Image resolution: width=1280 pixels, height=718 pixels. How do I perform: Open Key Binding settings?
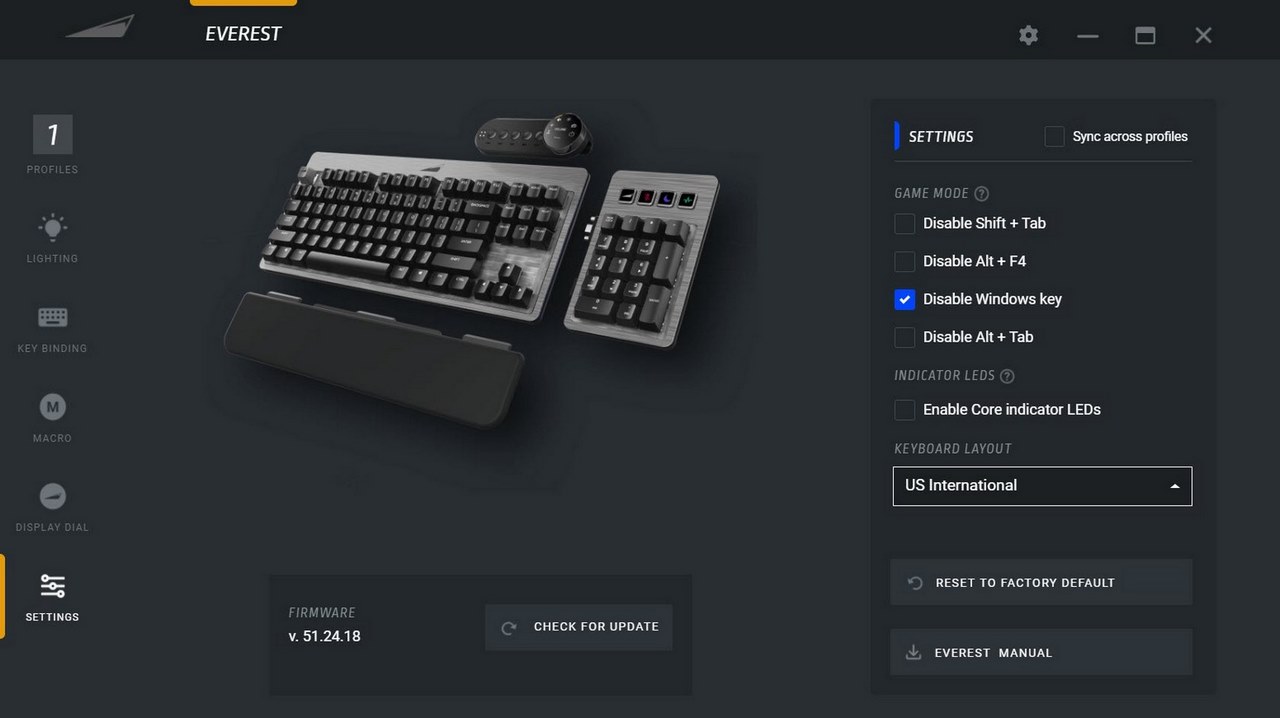click(52, 328)
